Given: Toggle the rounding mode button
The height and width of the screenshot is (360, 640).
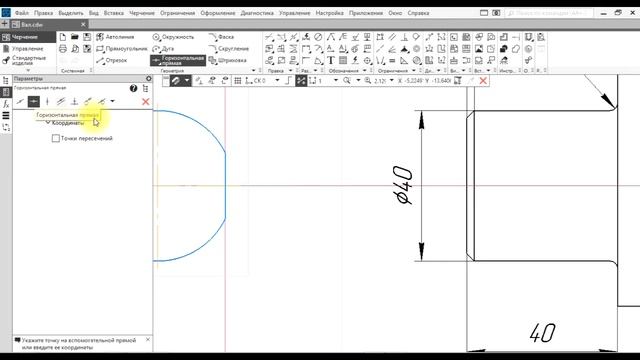Looking at the screenshot, I should (301, 81).
